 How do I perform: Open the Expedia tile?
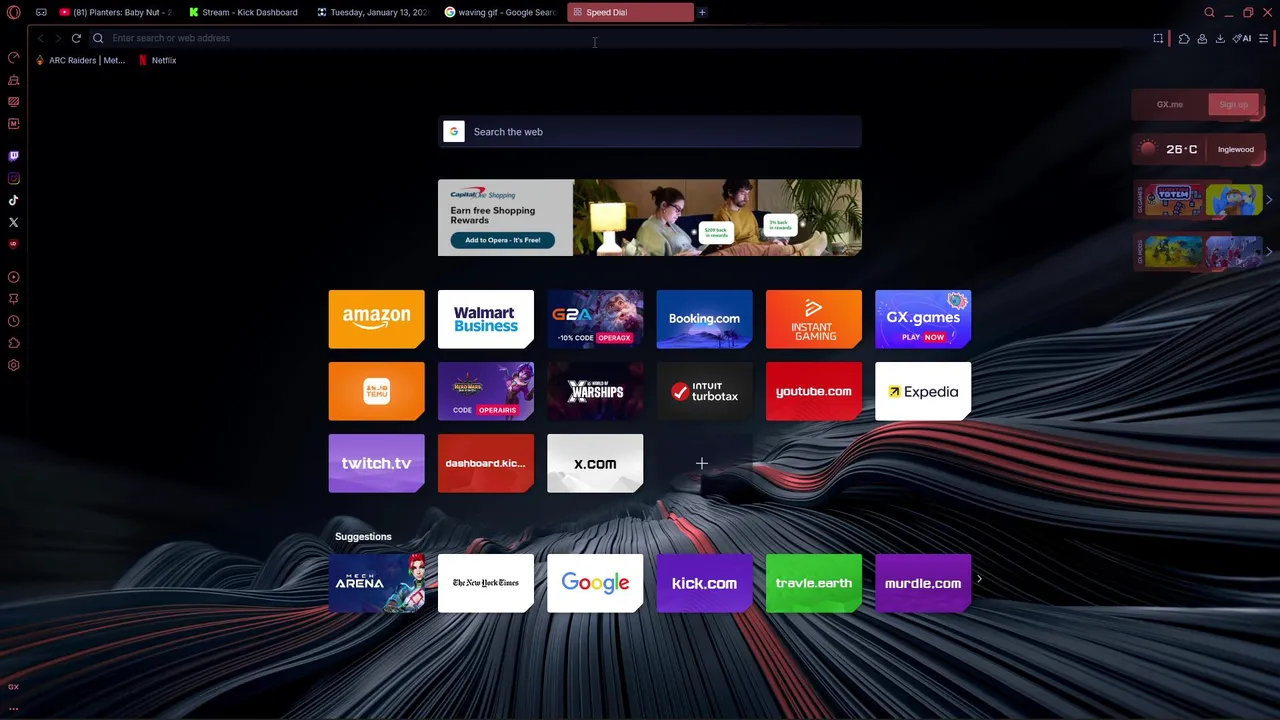(x=923, y=391)
